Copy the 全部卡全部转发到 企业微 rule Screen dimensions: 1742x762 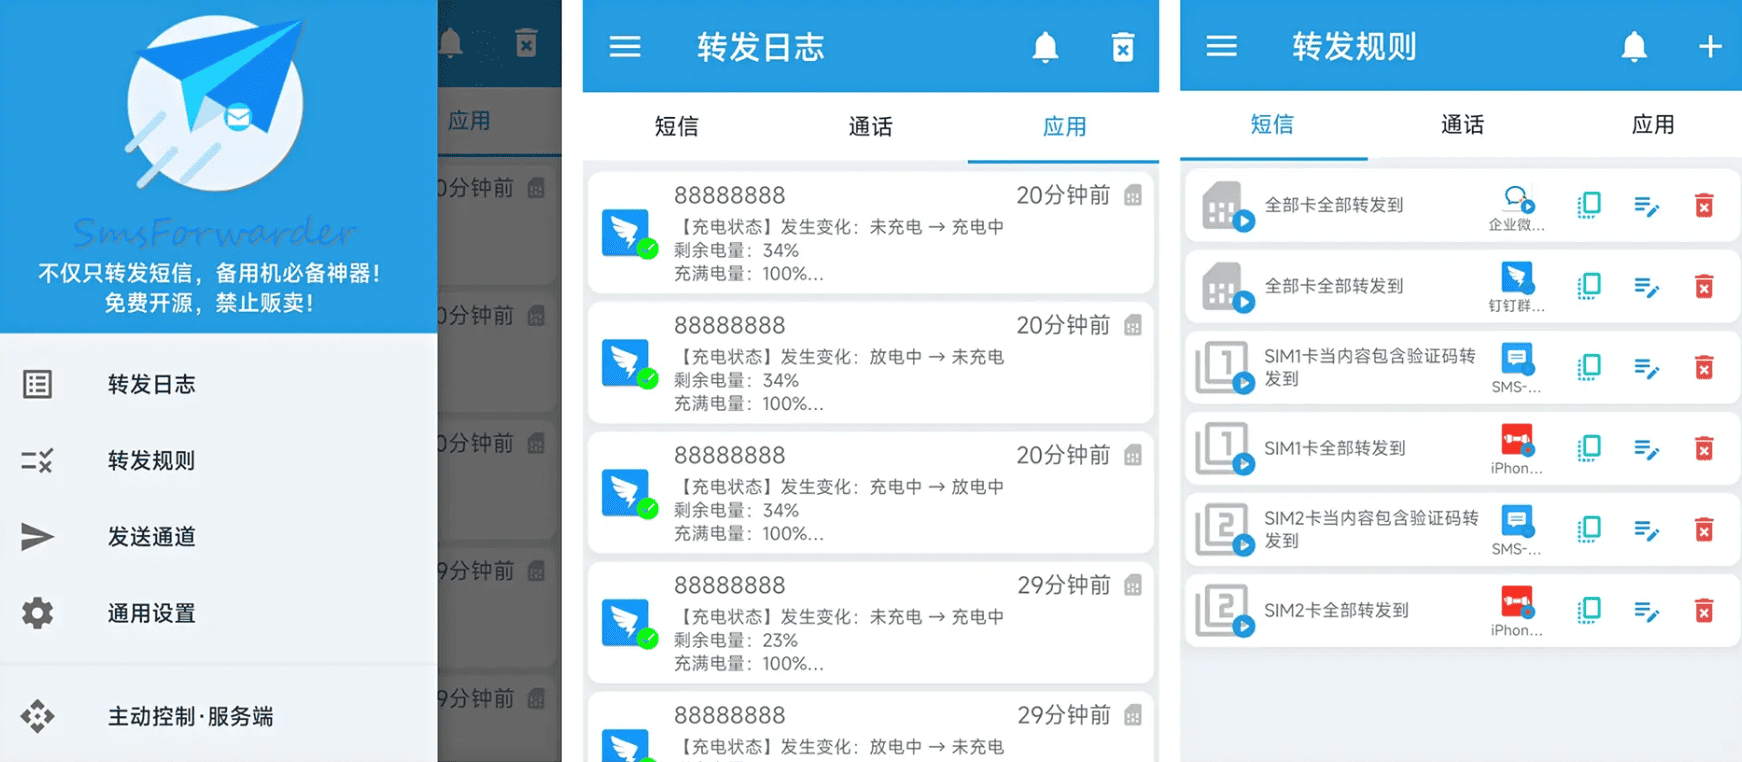click(1588, 206)
